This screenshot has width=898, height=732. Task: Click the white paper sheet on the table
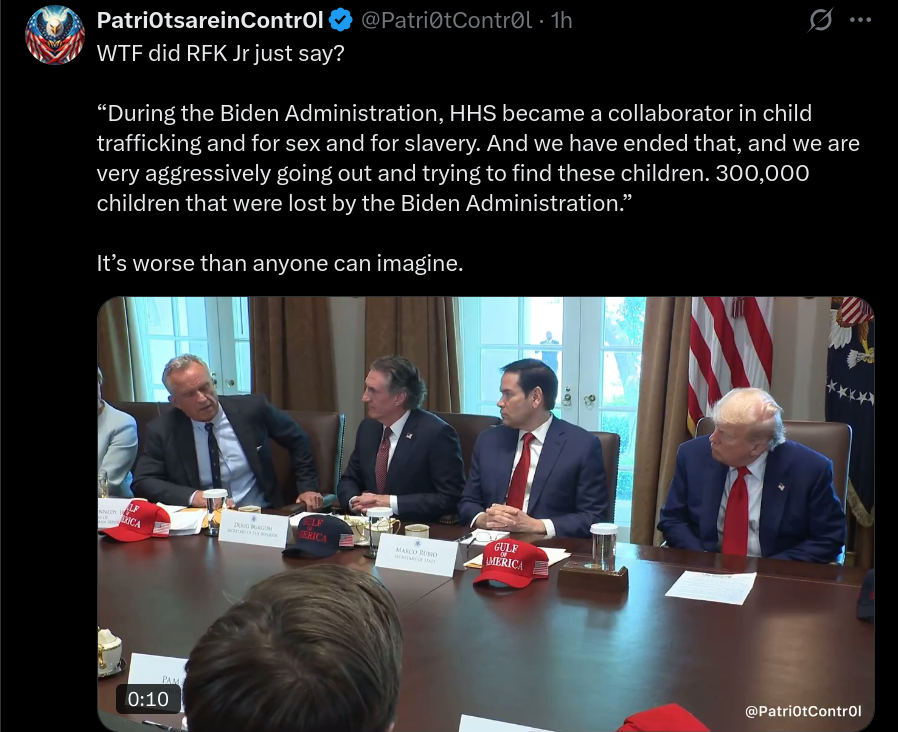pos(711,587)
